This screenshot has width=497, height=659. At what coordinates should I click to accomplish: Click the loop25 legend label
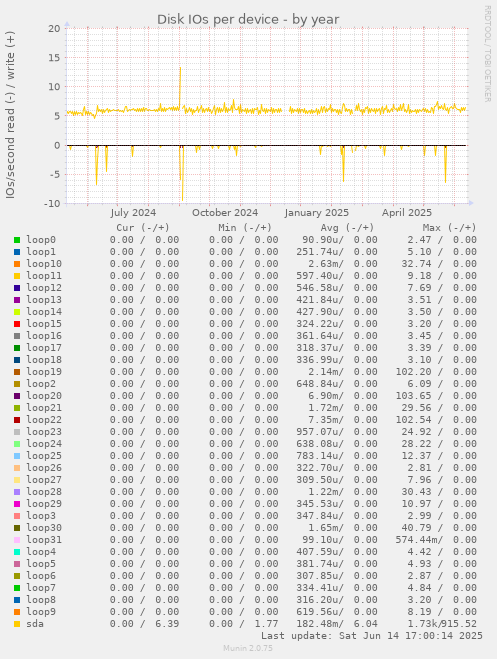pos(44,456)
